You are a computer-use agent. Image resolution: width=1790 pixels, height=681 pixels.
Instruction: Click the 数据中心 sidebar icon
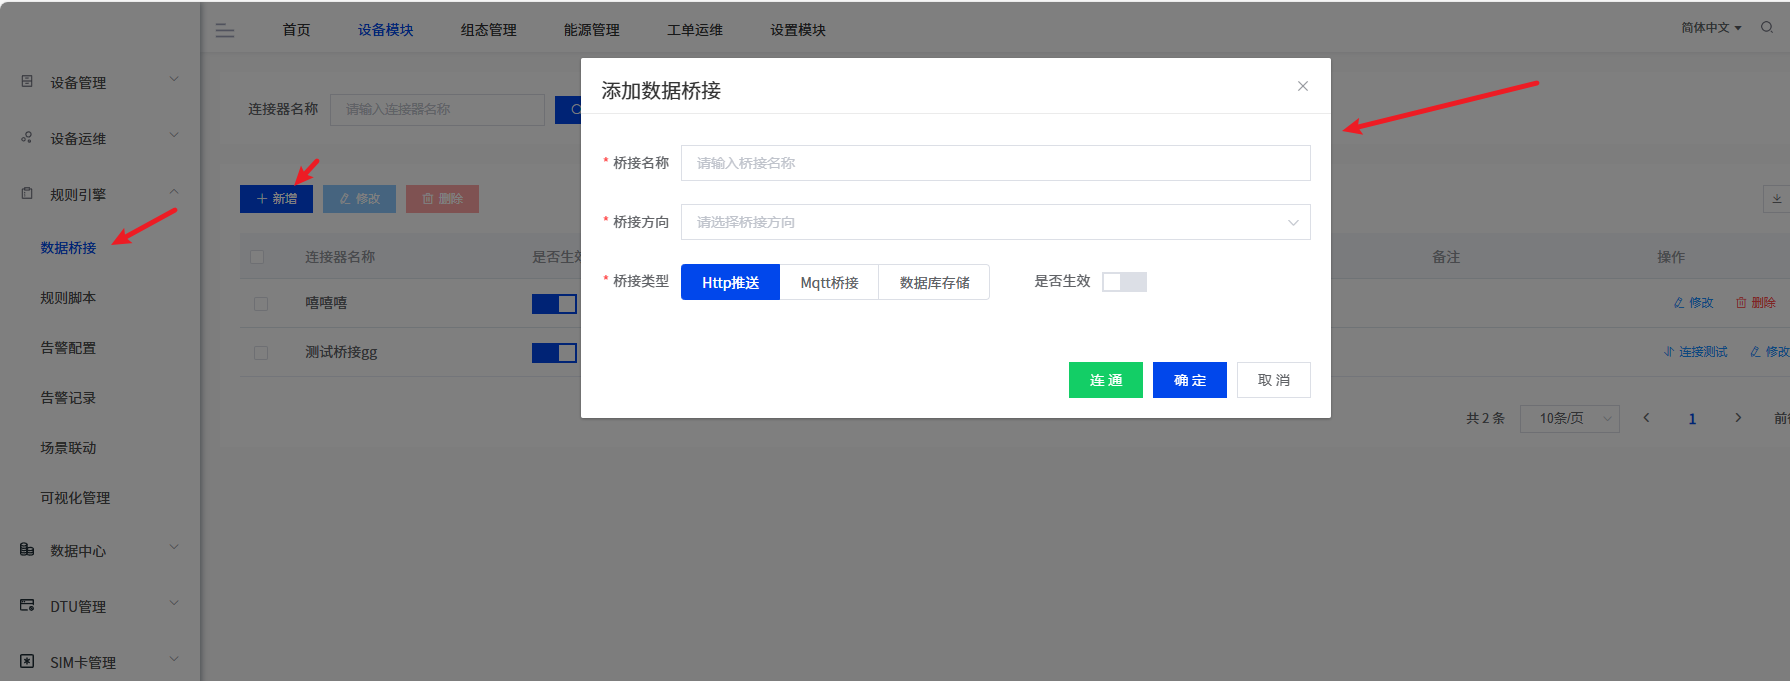tap(27, 550)
